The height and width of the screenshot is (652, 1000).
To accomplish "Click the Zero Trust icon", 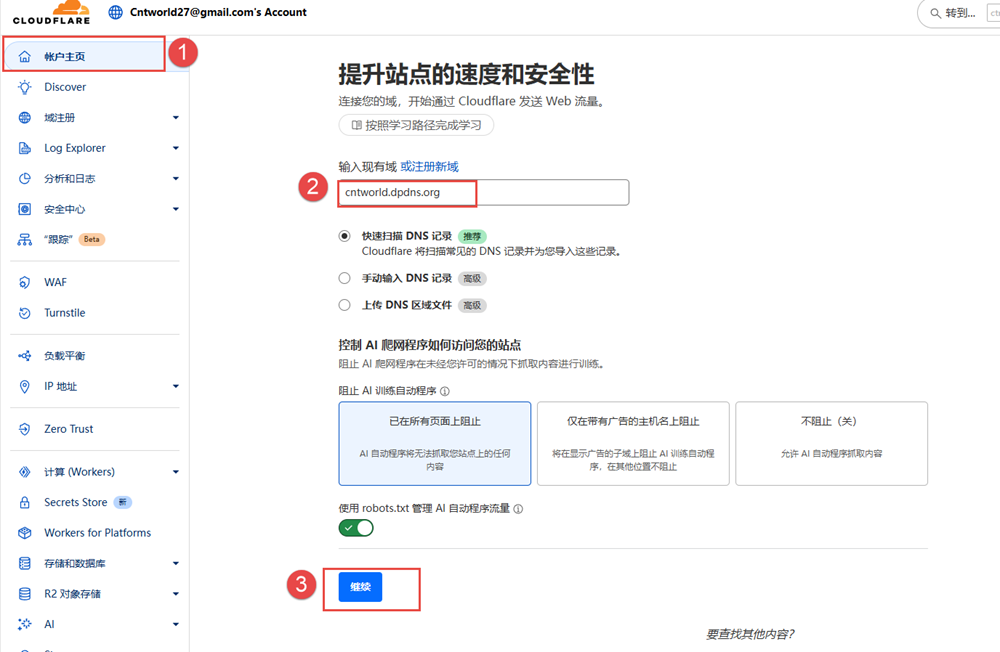I will (24, 429).
